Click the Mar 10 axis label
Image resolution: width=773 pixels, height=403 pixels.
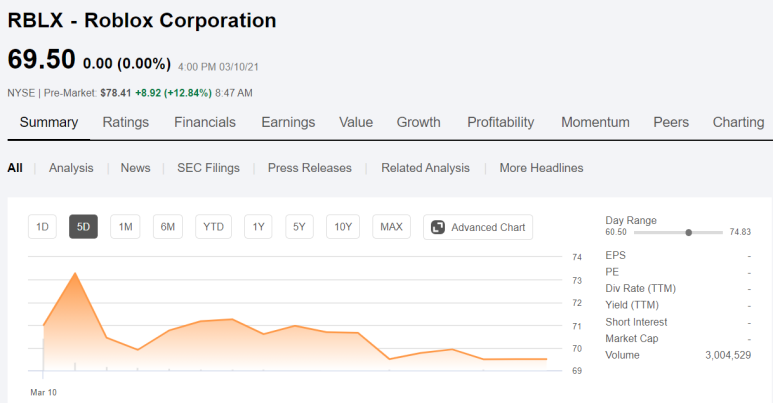[x=43, y=393]
